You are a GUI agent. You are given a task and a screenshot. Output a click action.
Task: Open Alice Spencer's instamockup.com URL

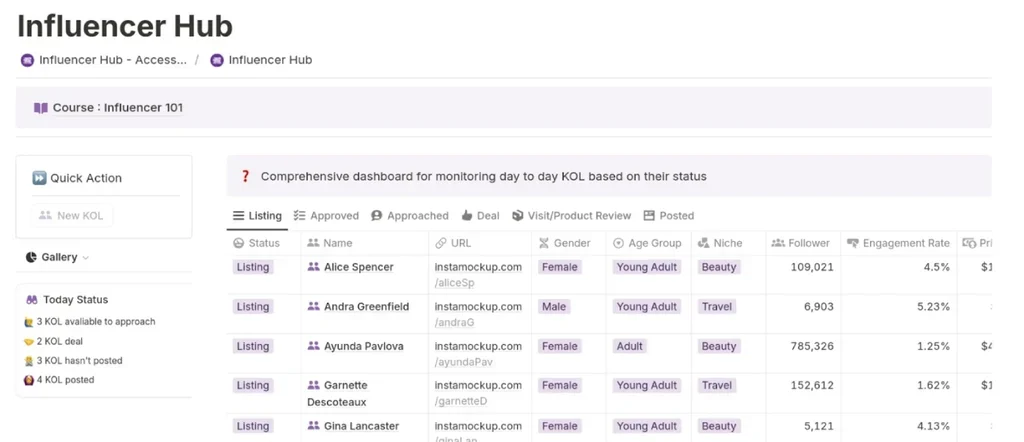coord(479,267)
